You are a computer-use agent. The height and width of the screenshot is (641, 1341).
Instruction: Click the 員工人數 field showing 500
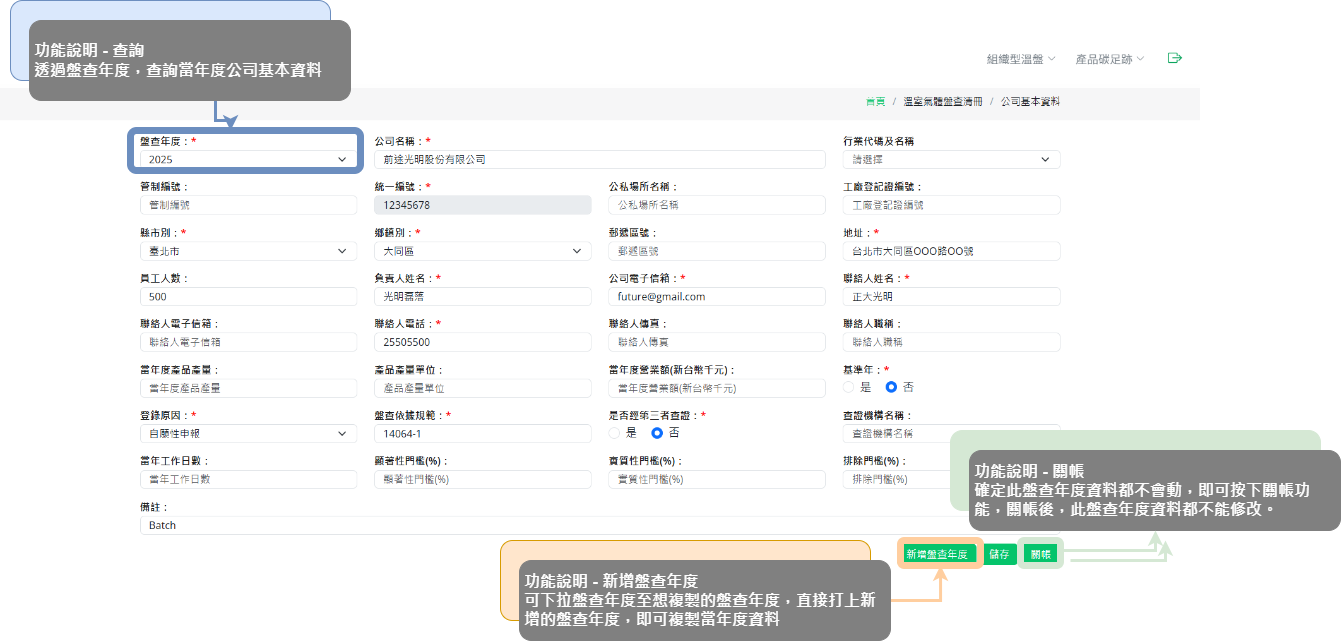pyautogui.click(x=248, y=297)
